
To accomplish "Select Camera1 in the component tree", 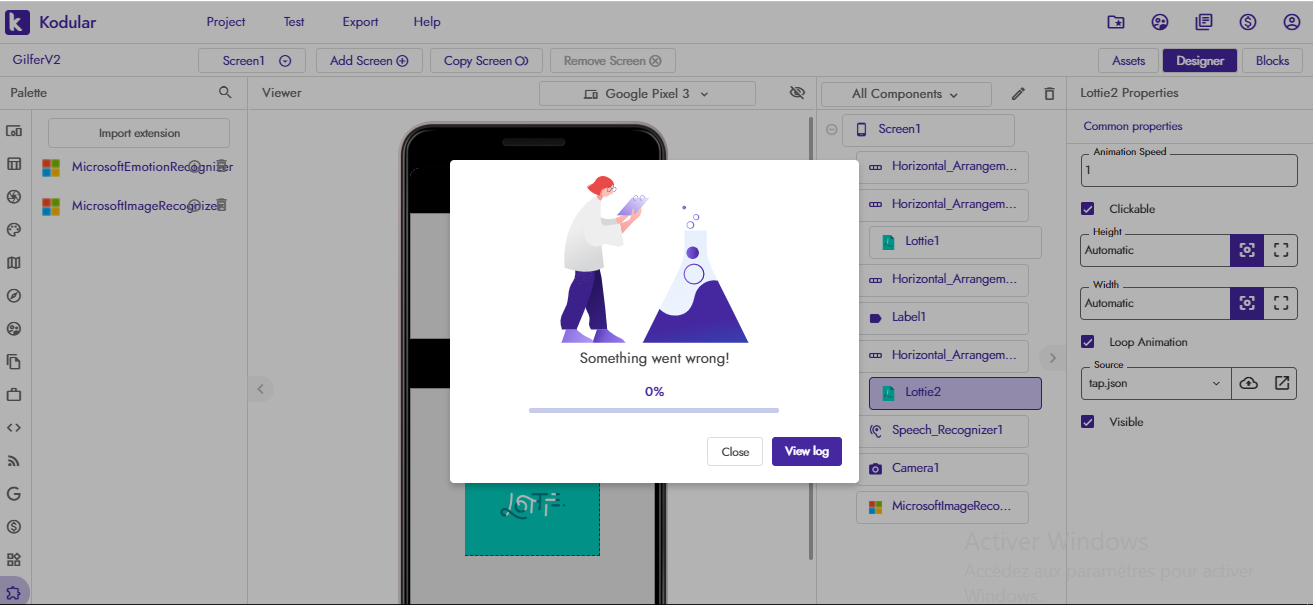I will pos(942,469).
